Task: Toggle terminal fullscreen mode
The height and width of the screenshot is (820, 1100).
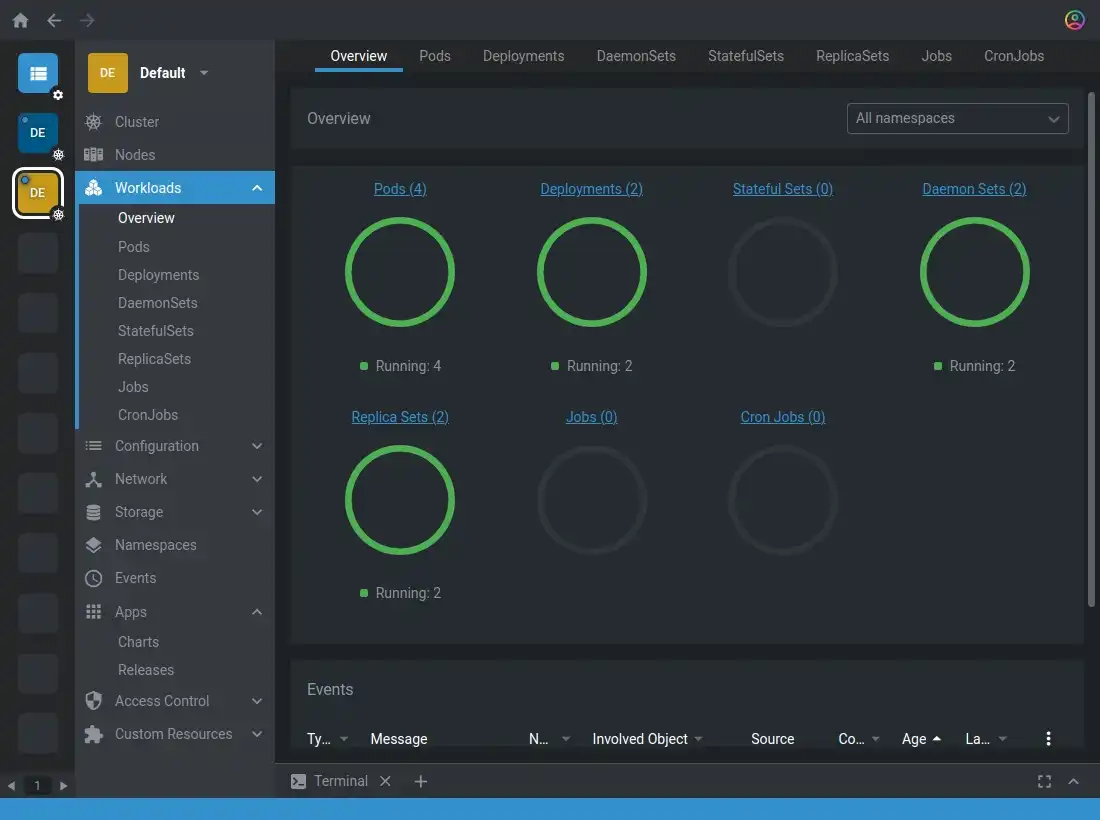Action: [x=1044, y=781]
